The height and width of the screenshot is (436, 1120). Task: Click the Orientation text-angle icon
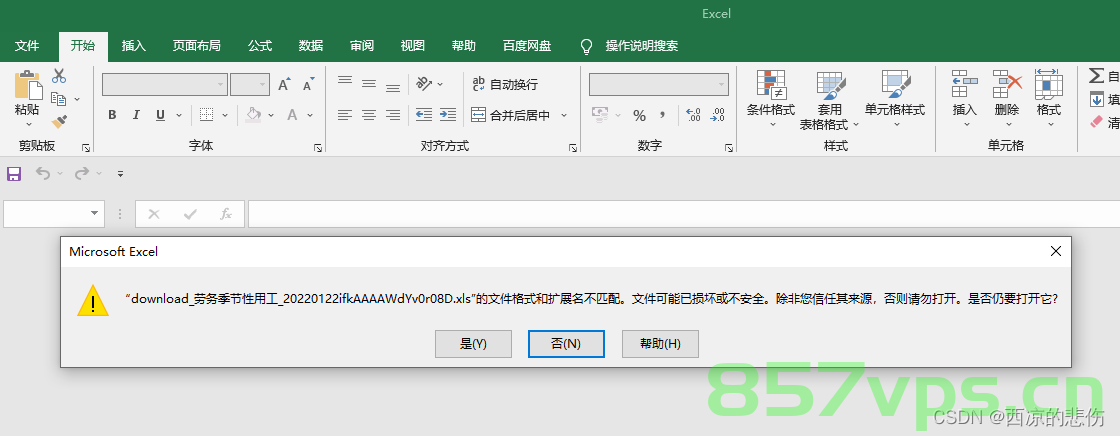(425, 84)
